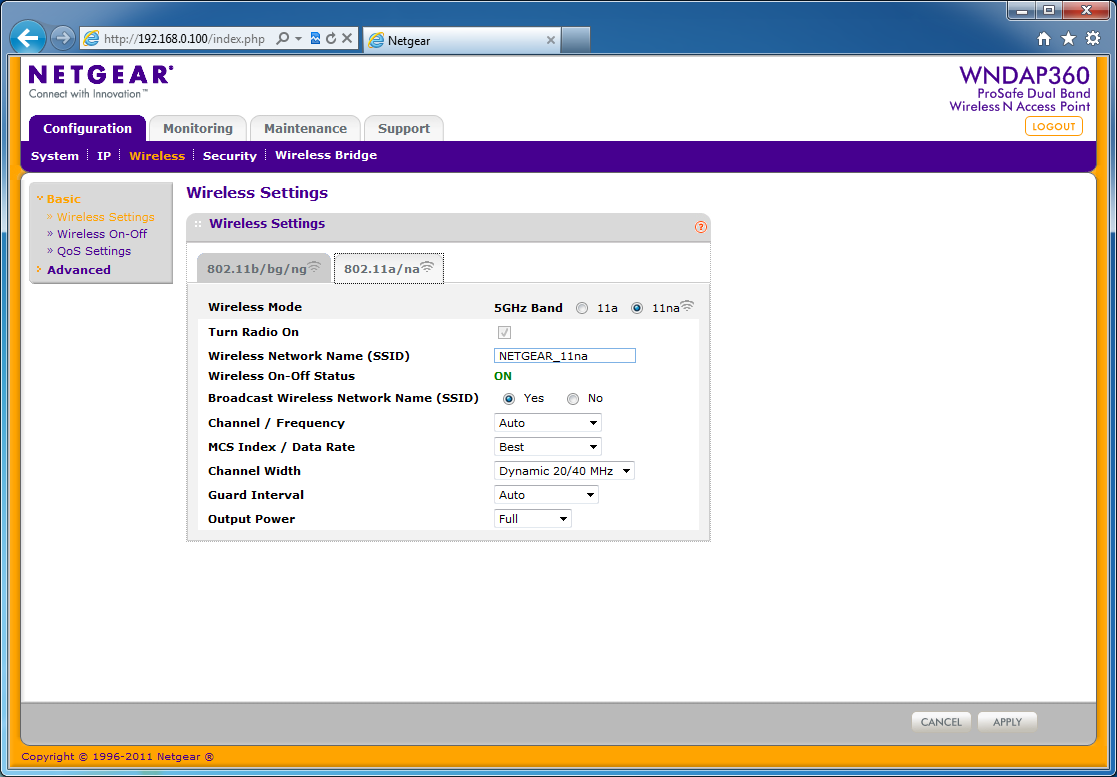Set Broadcast SSID to Yes
The height and width of the screenshot is (777, 1117).
(x=509, y=399)
